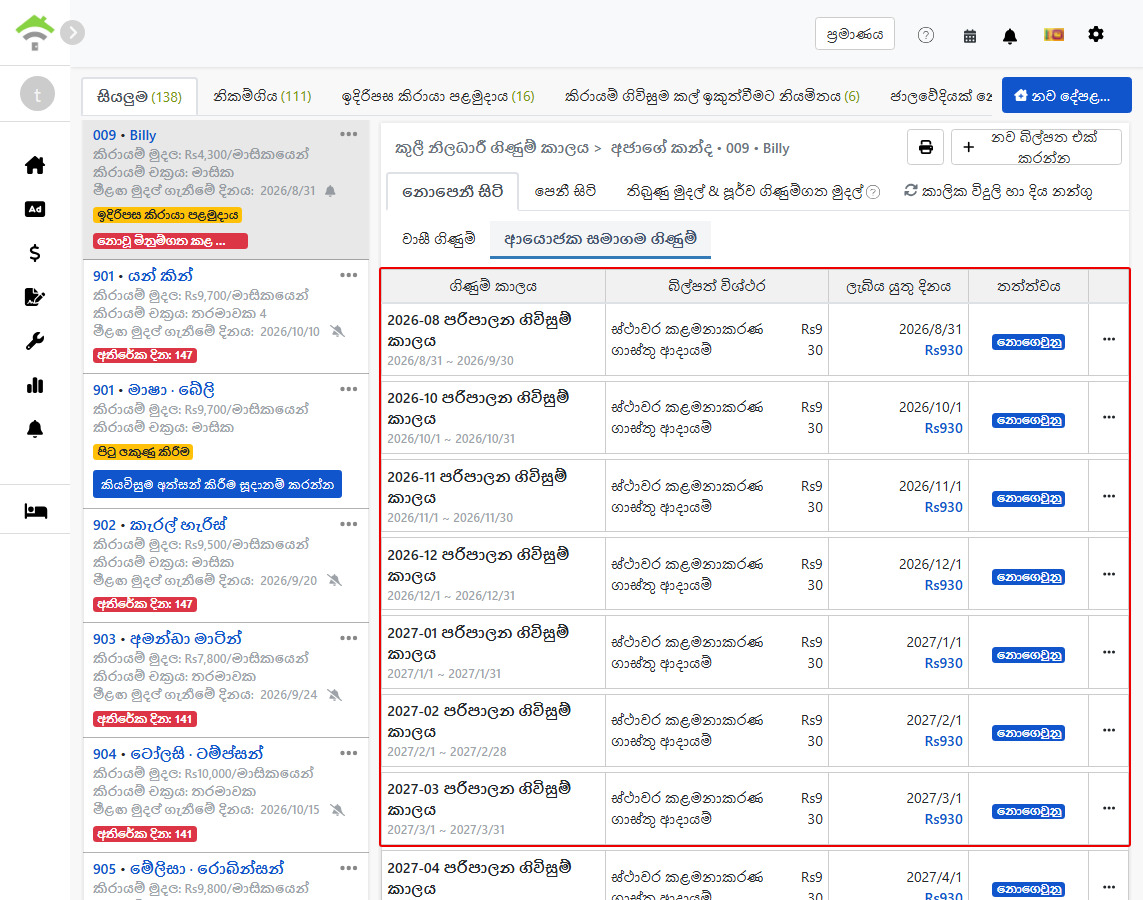Open the bar chart reports icon
This screenshot has width=1143, height=900.
coord(35,386)
